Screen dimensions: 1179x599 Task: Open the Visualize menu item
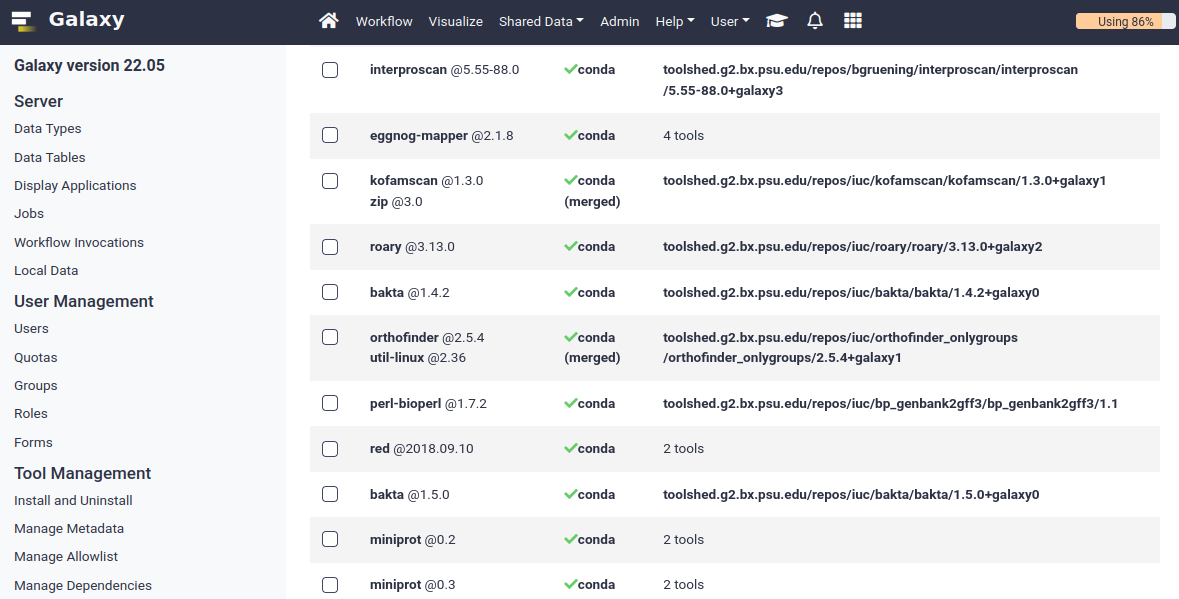456,22
